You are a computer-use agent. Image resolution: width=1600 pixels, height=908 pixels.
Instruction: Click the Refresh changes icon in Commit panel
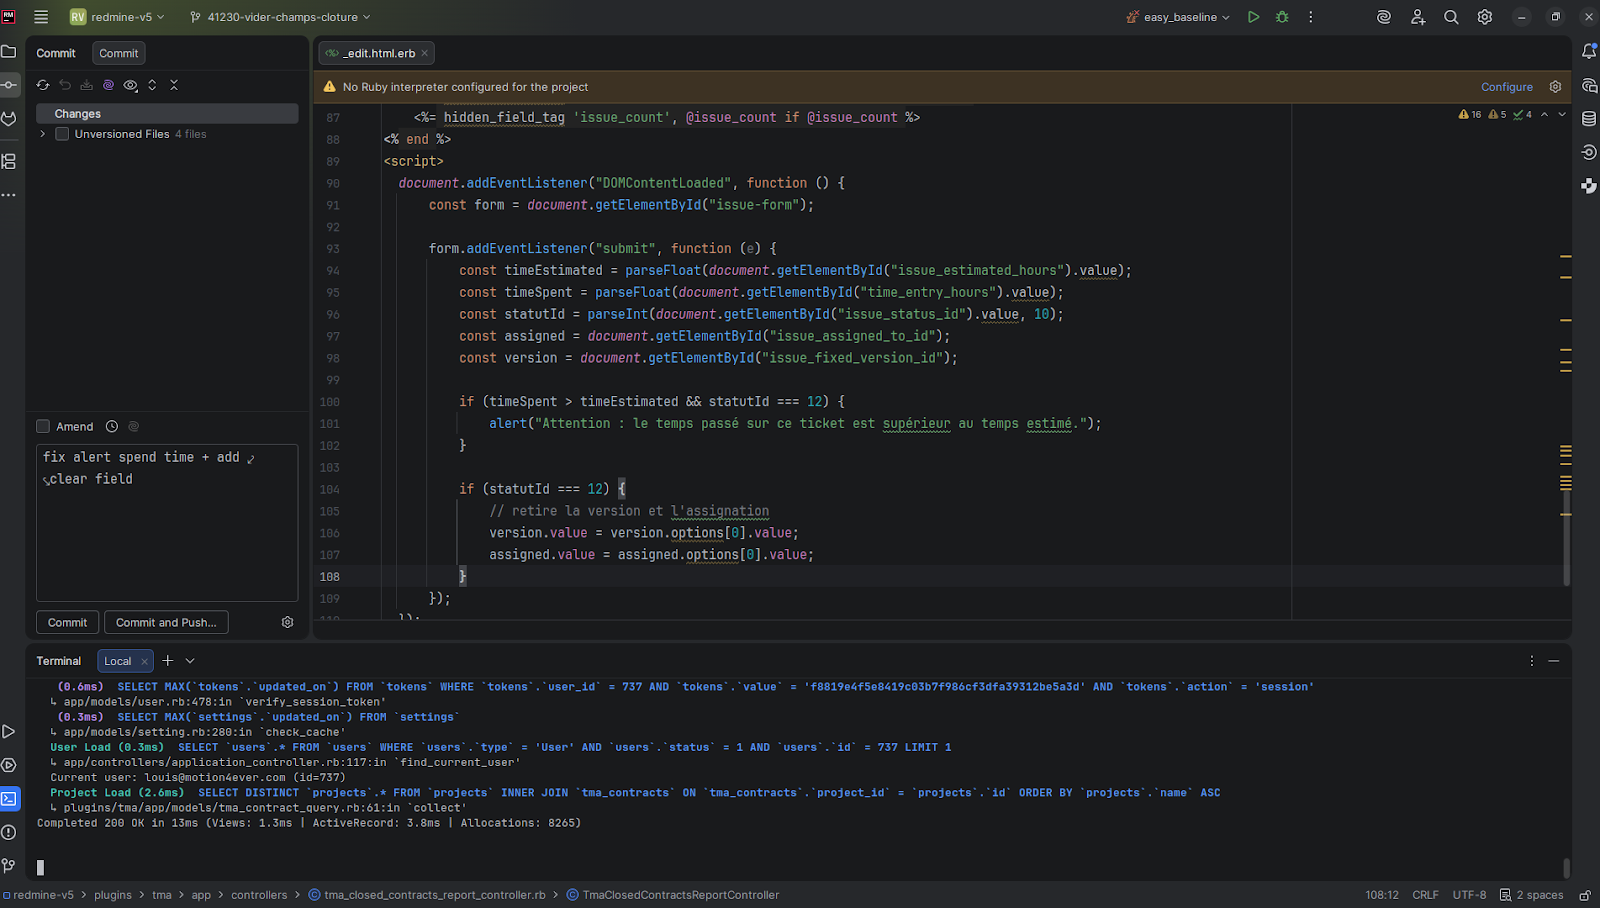click(43, 85)
